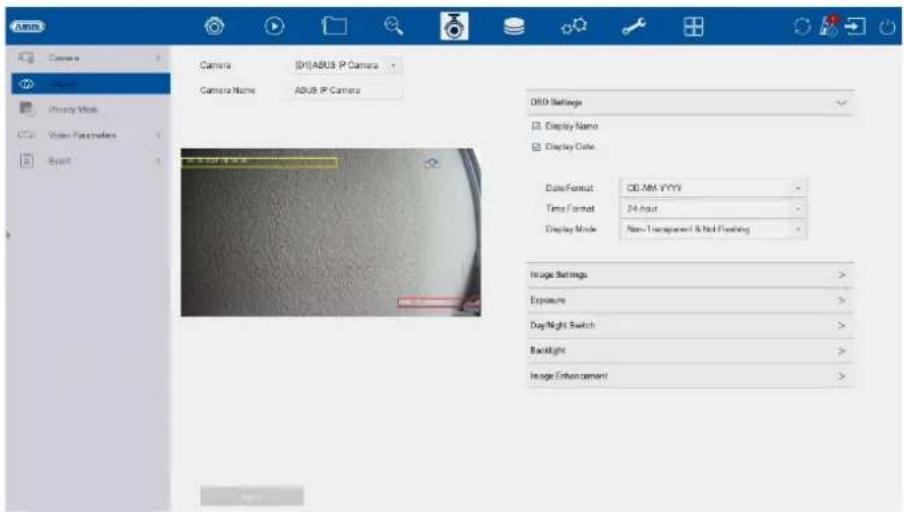Viewport: 904px width, 512px height.
Task: Click the logout arrow-in-box icon
Action: point(856,27)
